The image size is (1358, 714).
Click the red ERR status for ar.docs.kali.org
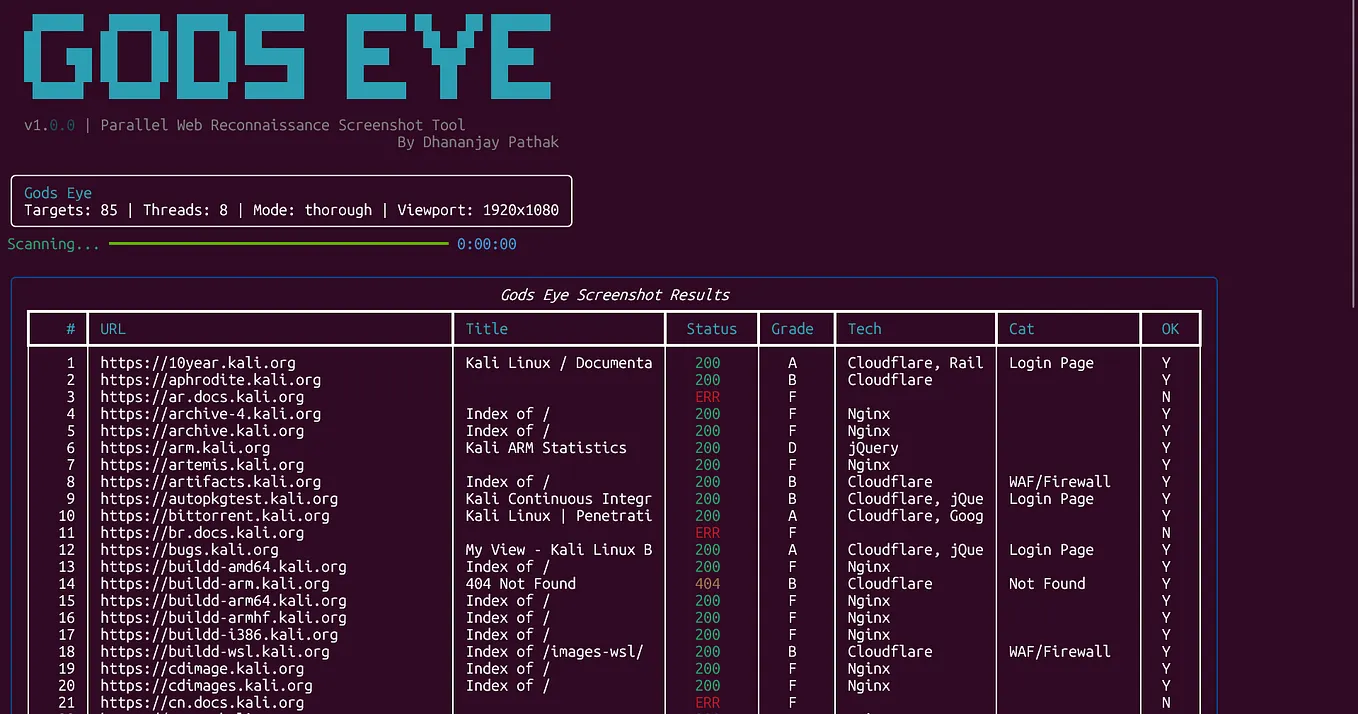[708, 397]
